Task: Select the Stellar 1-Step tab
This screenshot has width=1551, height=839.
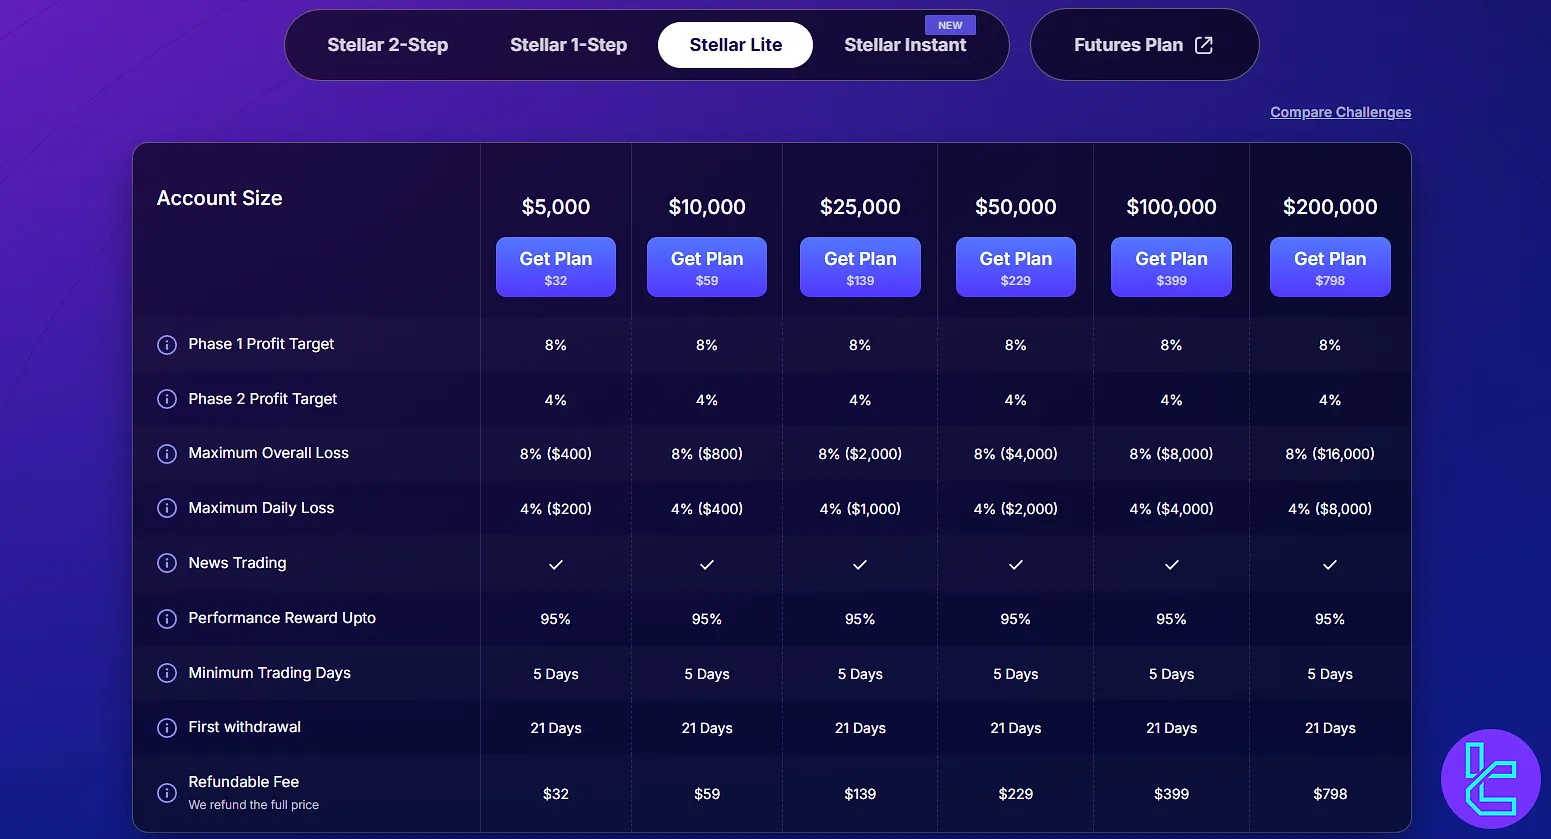Action: click(568, 45)
